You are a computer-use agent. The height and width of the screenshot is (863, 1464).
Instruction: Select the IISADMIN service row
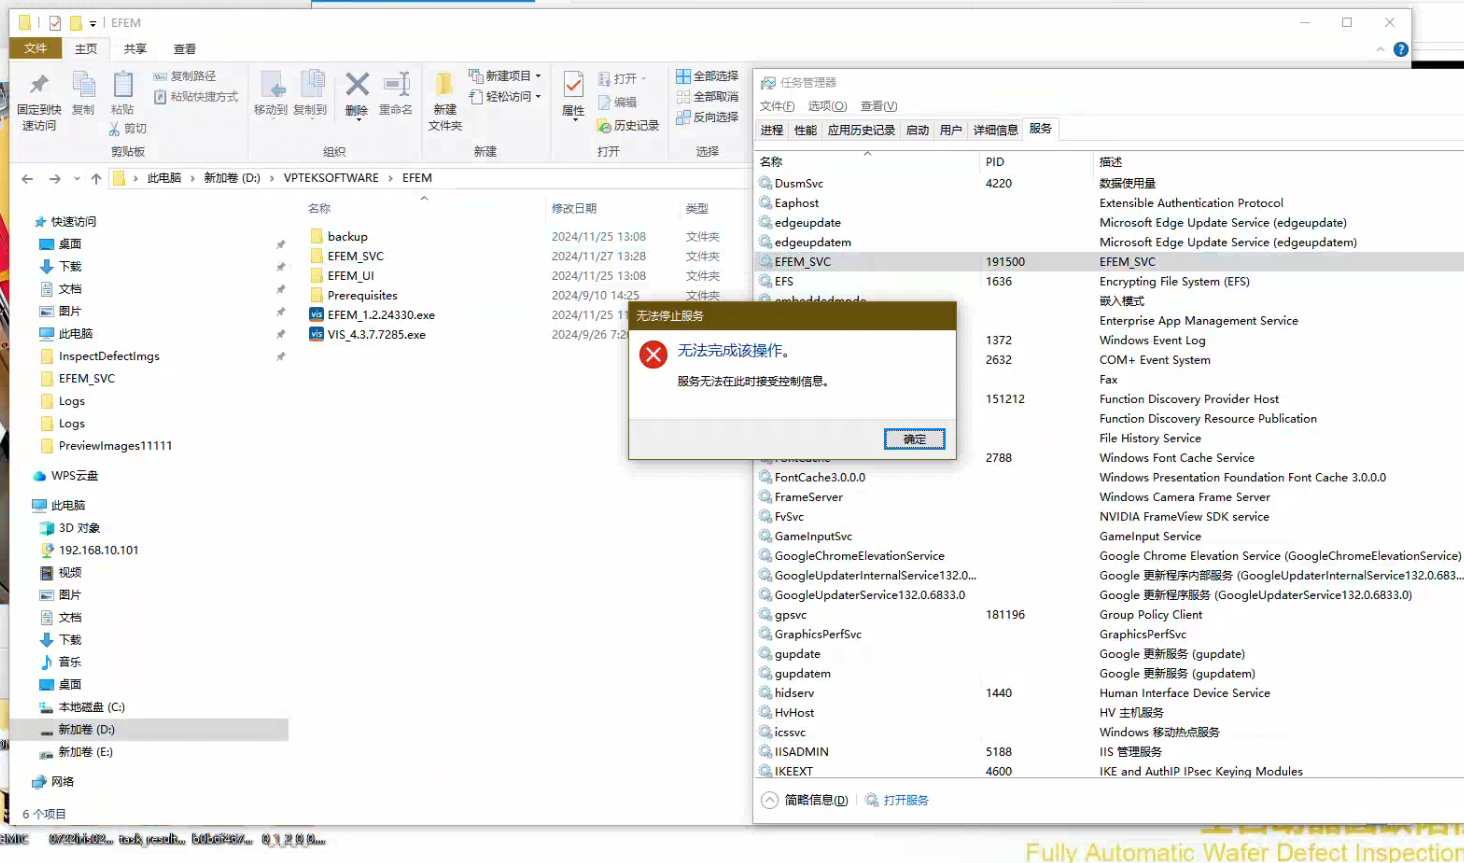[x=1110, y=752]
